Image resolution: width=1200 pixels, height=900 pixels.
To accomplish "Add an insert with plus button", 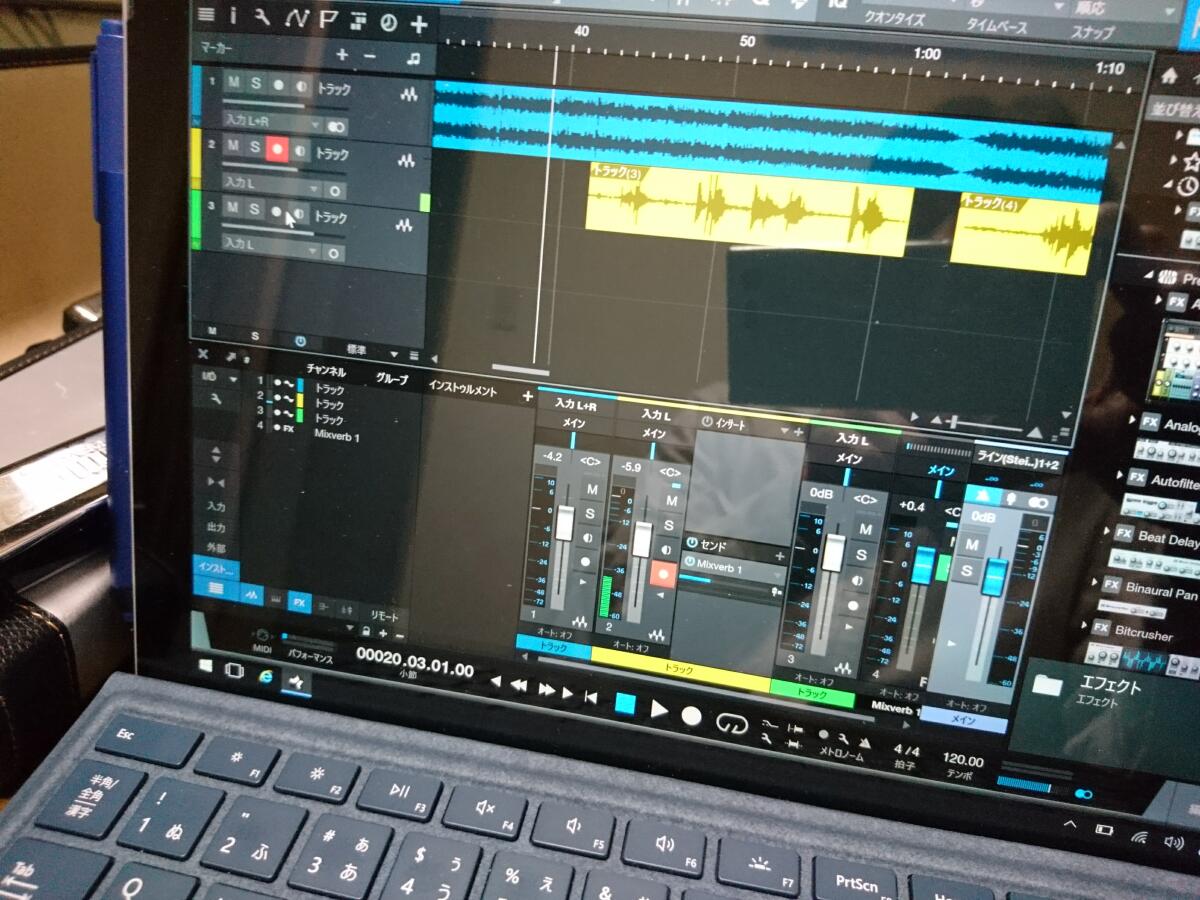I will point(799,431).
